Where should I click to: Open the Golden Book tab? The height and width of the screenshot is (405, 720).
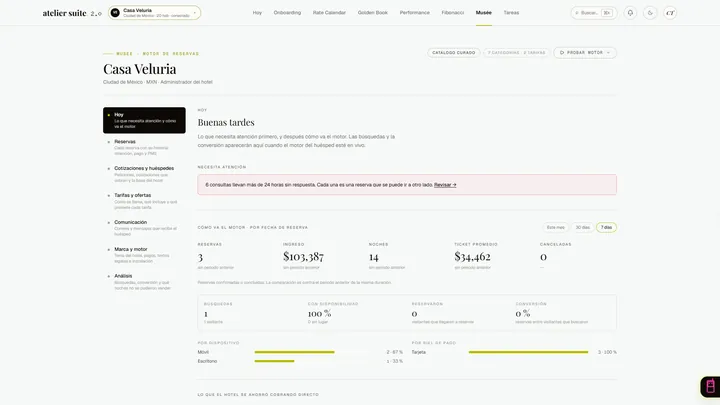click(x=372, y=13)
